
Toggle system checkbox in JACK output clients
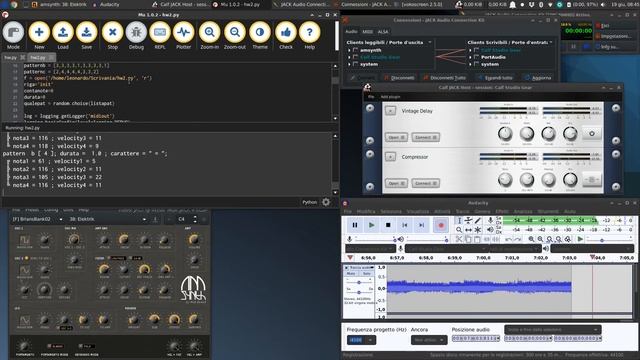(356, 64)
